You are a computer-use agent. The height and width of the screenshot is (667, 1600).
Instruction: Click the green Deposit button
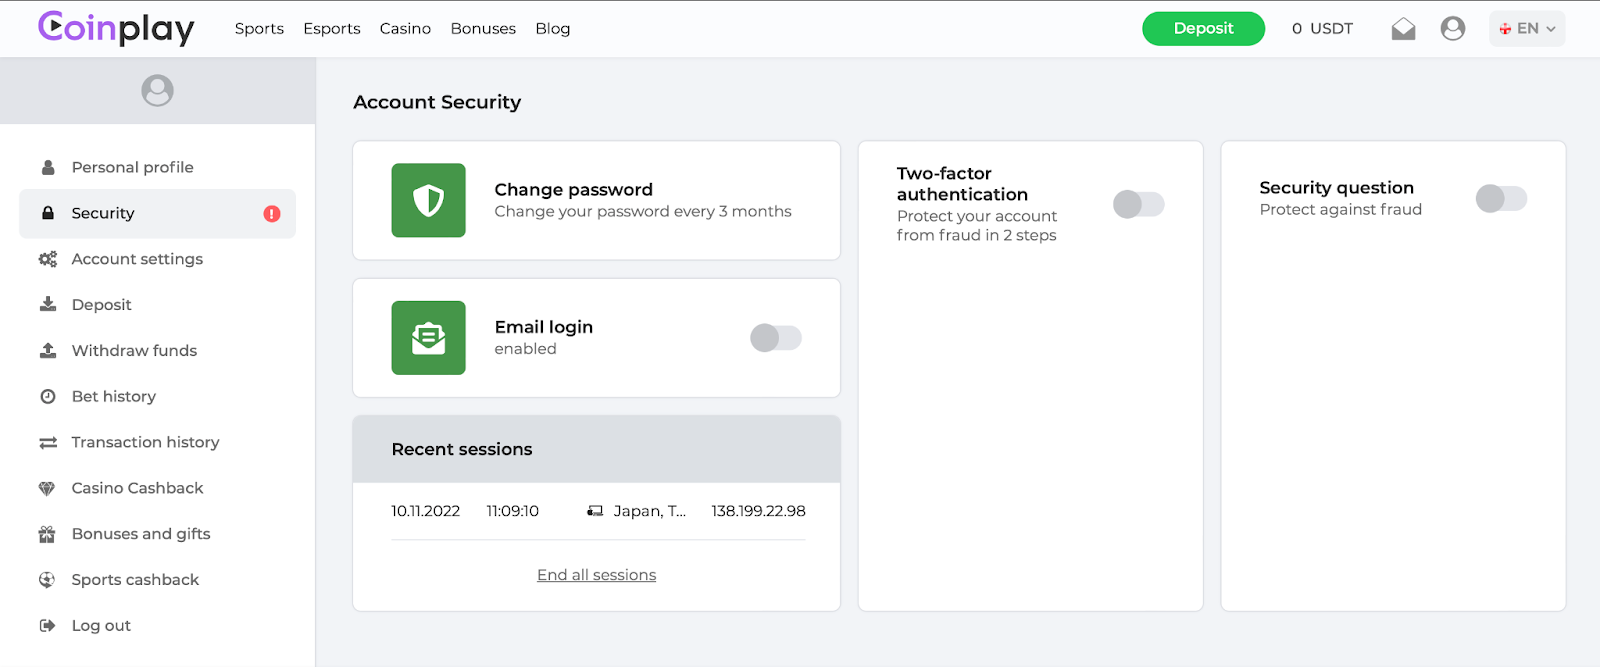pyautogui.click(x=1203, y=29)
